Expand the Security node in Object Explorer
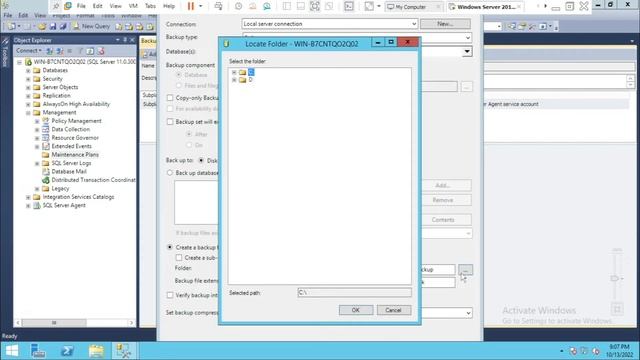The image size is (640, 360). tap(28, 79)
